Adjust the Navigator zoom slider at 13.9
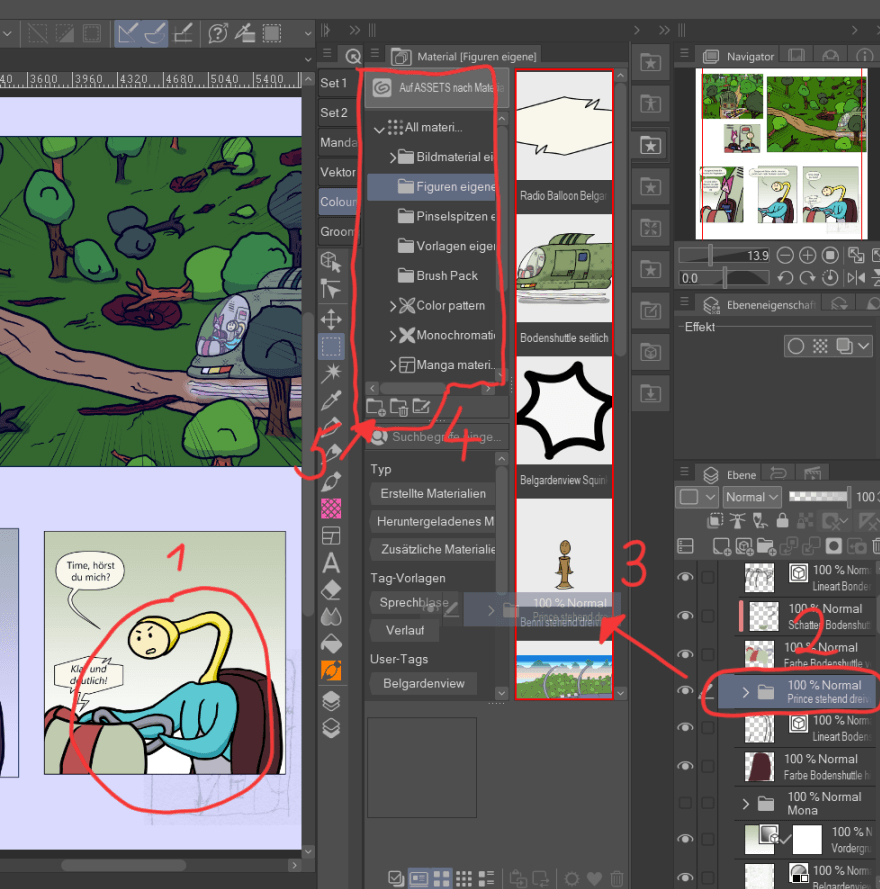This screenshot has width=880, height=889. (x=725, y=256)
